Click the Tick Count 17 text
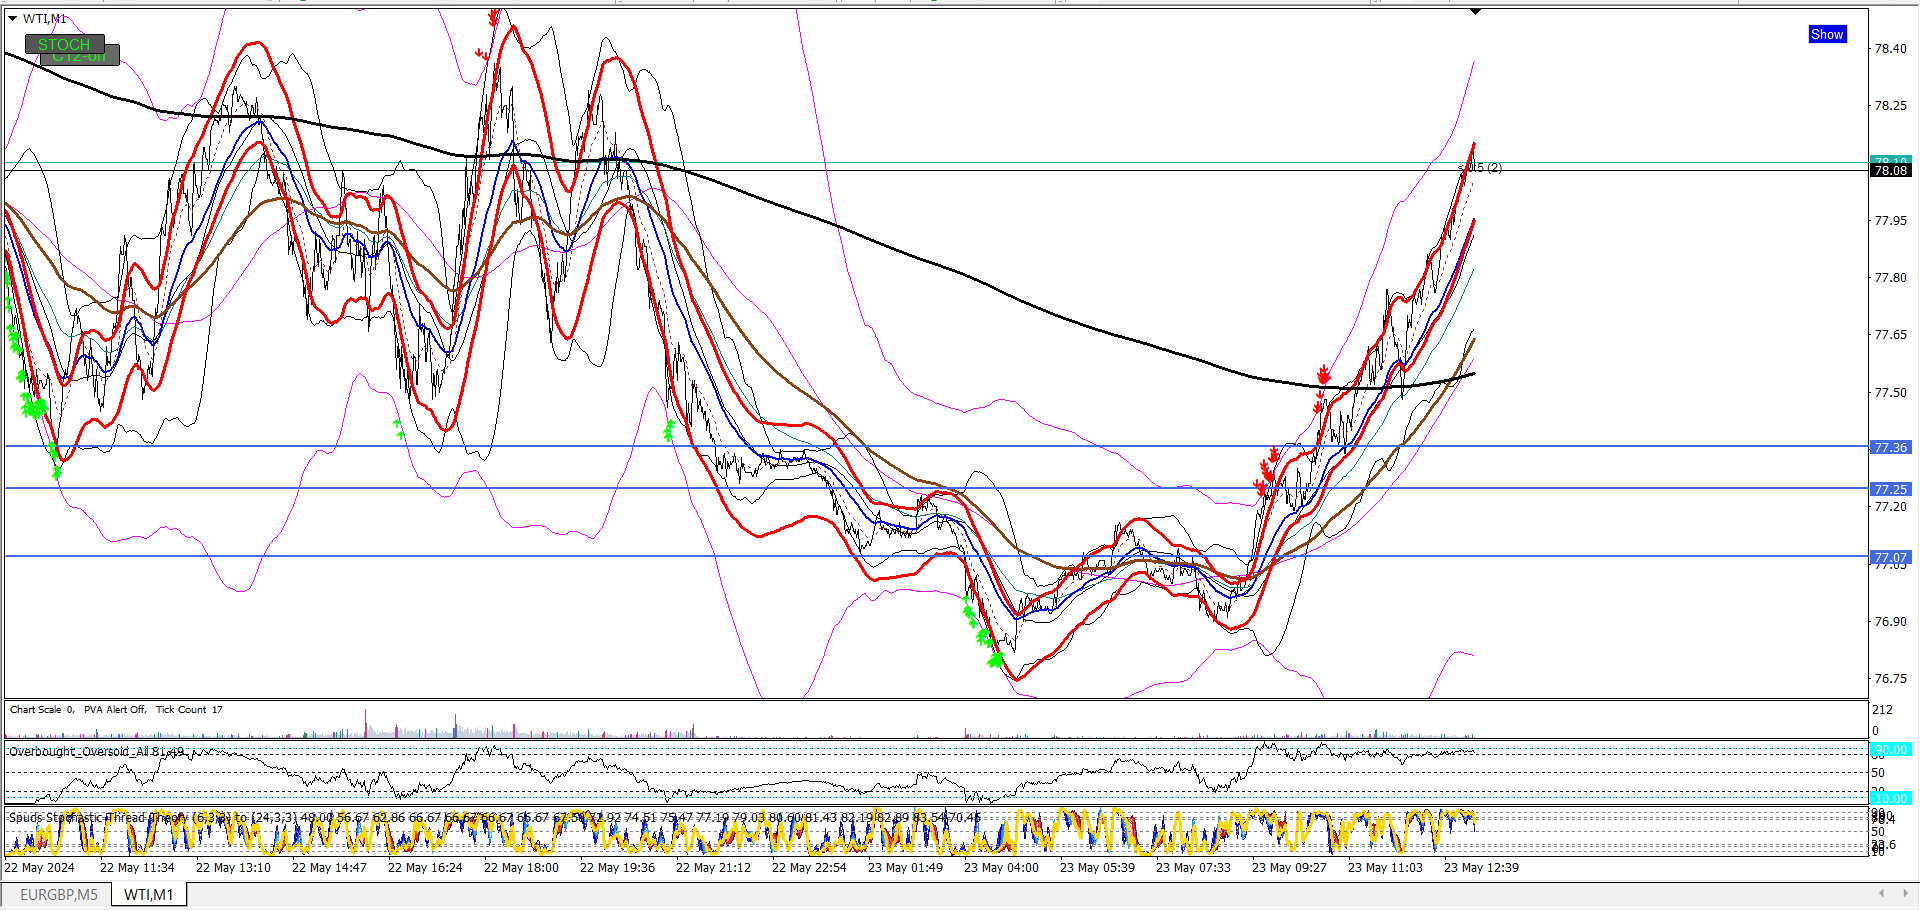Viewport: 1920px width, 910px height. (x=189, y=709)
